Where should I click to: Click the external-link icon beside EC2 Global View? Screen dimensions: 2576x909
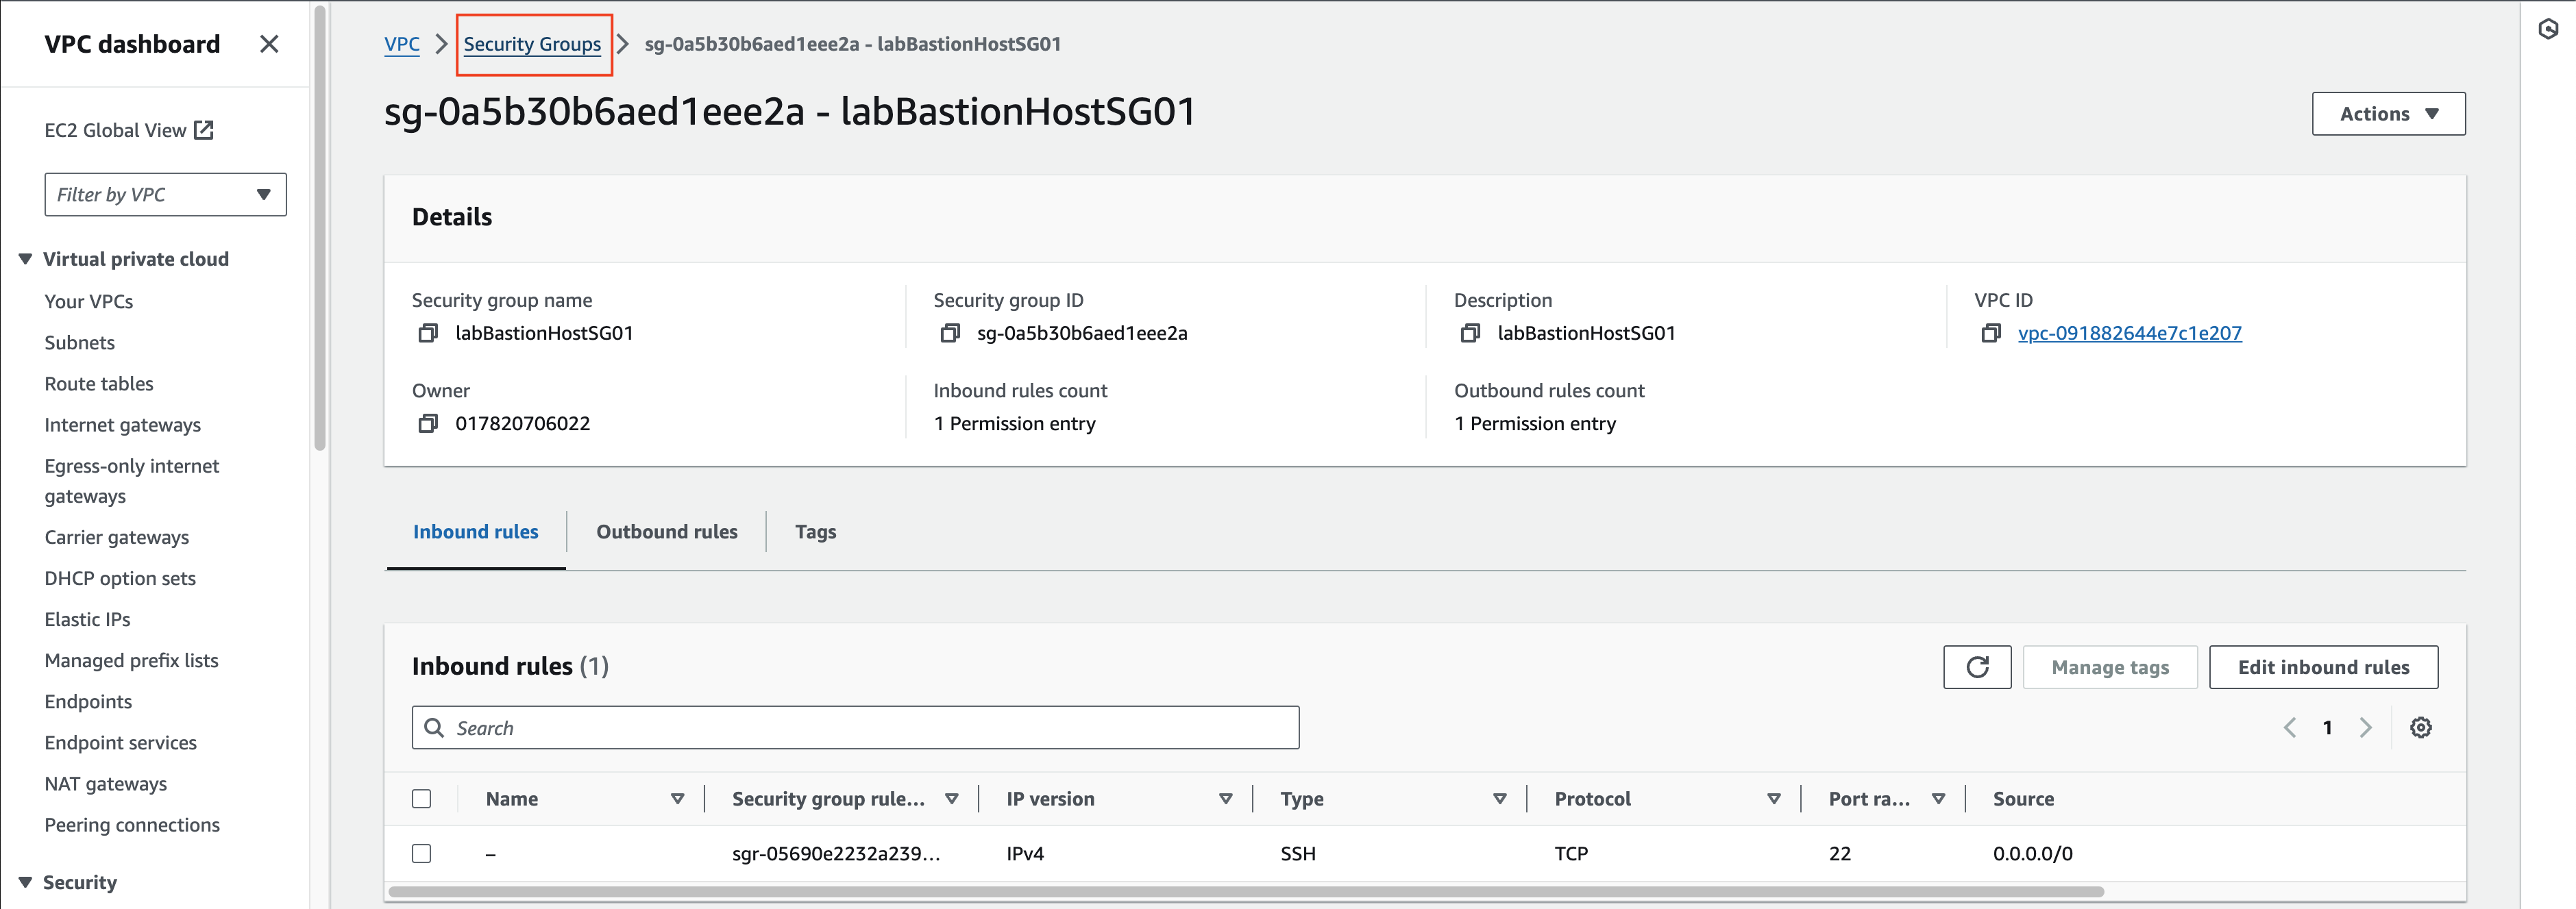204,130
